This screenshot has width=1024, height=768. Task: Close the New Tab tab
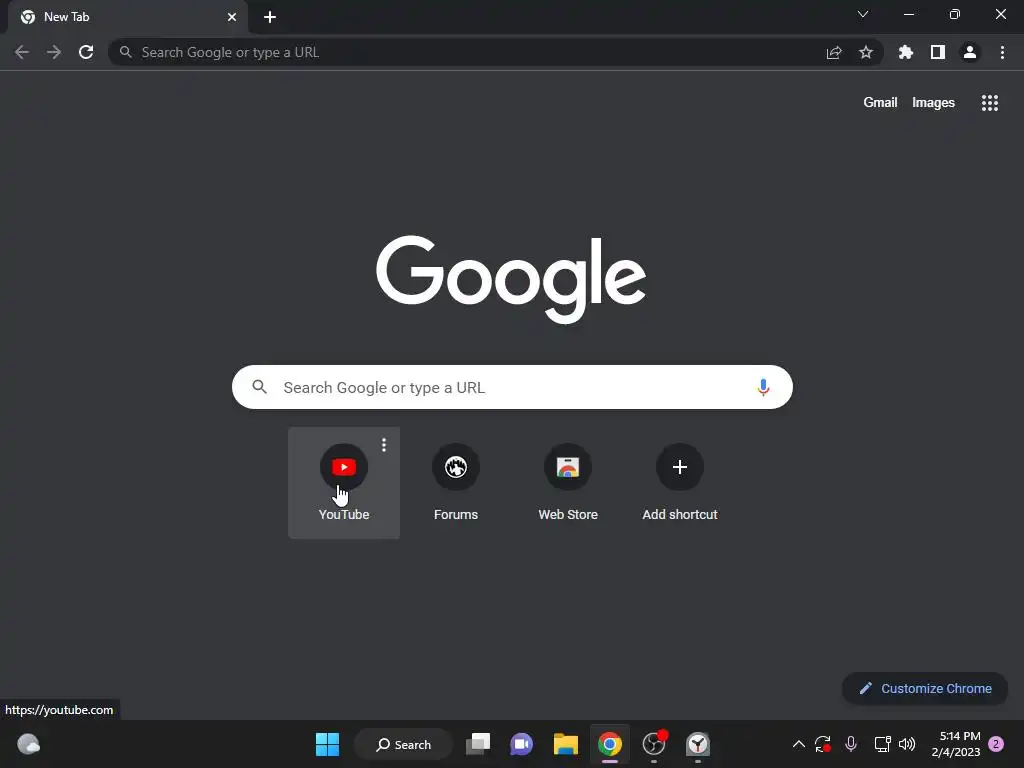[232, 17]
